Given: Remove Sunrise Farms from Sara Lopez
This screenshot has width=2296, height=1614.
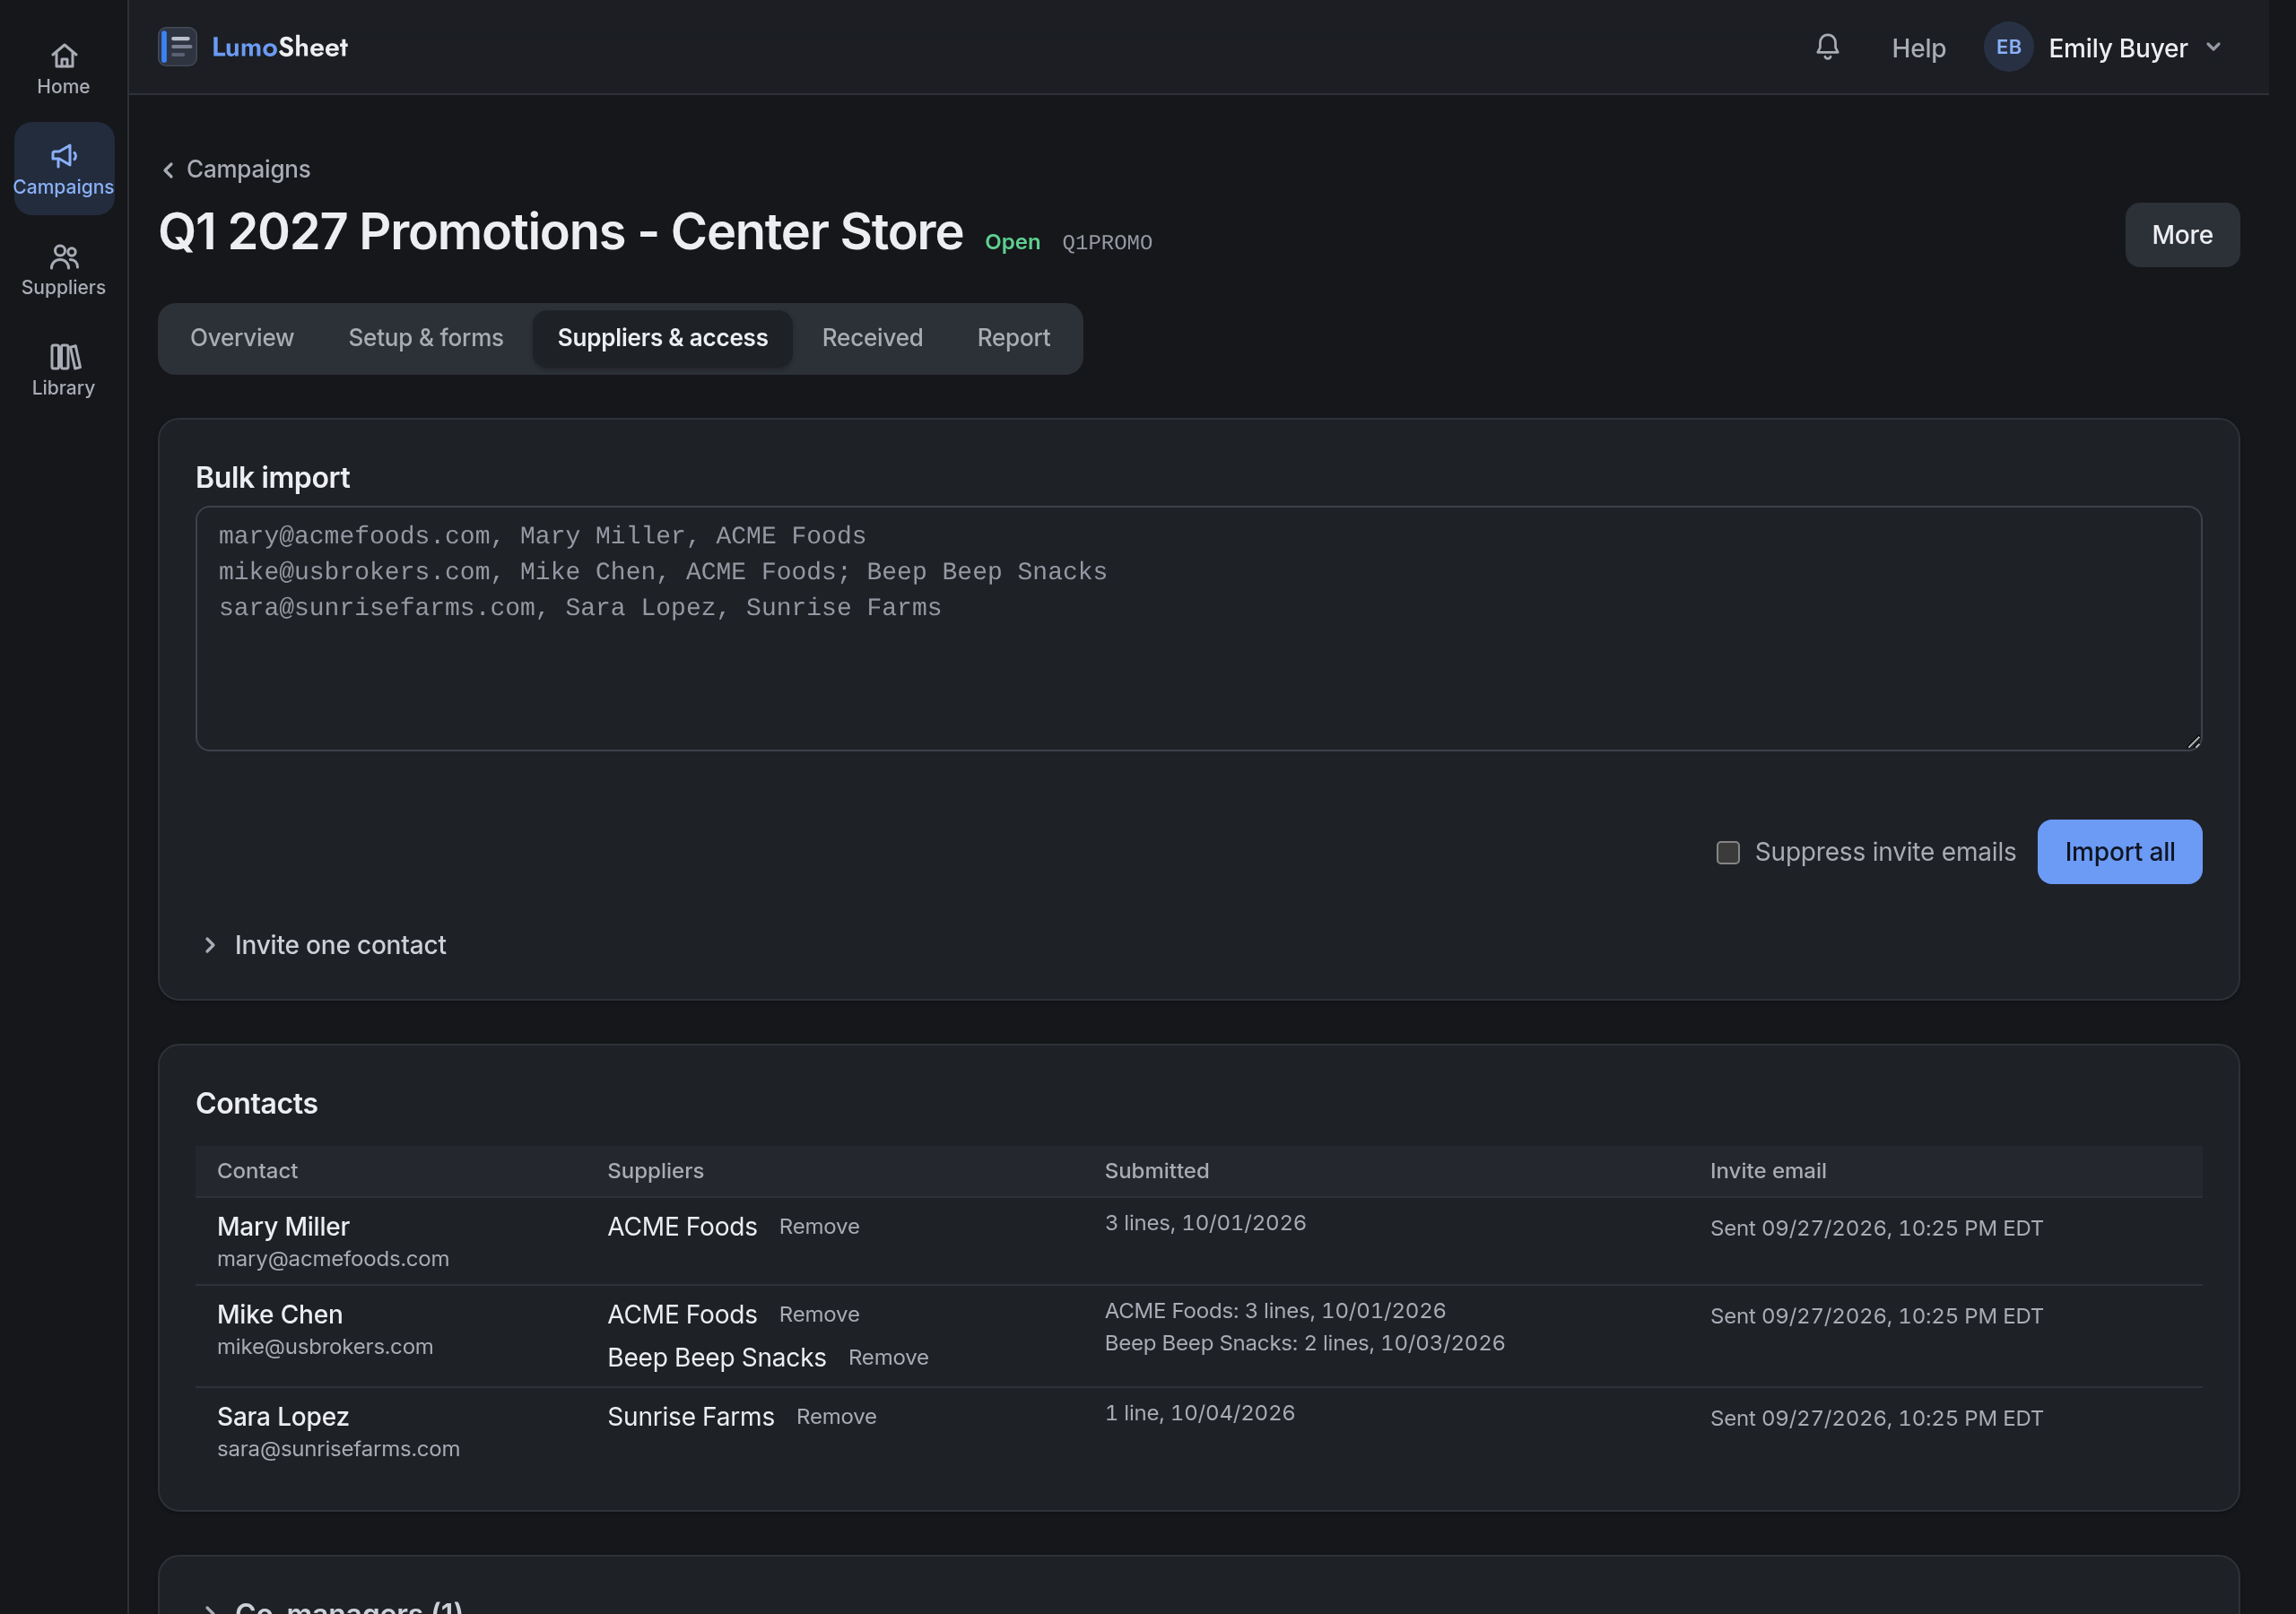Looking at the screenshot, I should click(x=836, y=1417).
